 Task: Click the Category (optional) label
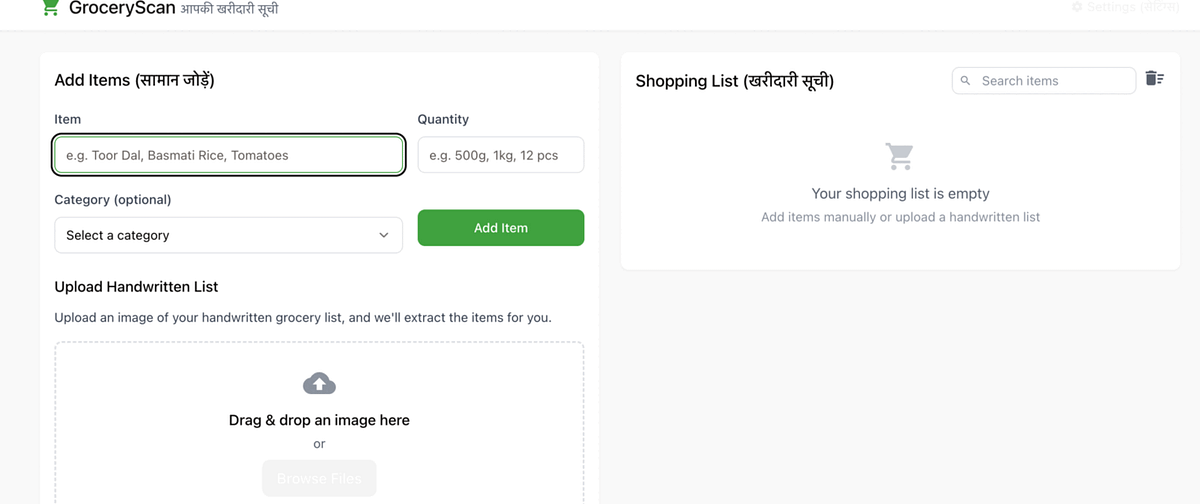(x=113, y=200)
